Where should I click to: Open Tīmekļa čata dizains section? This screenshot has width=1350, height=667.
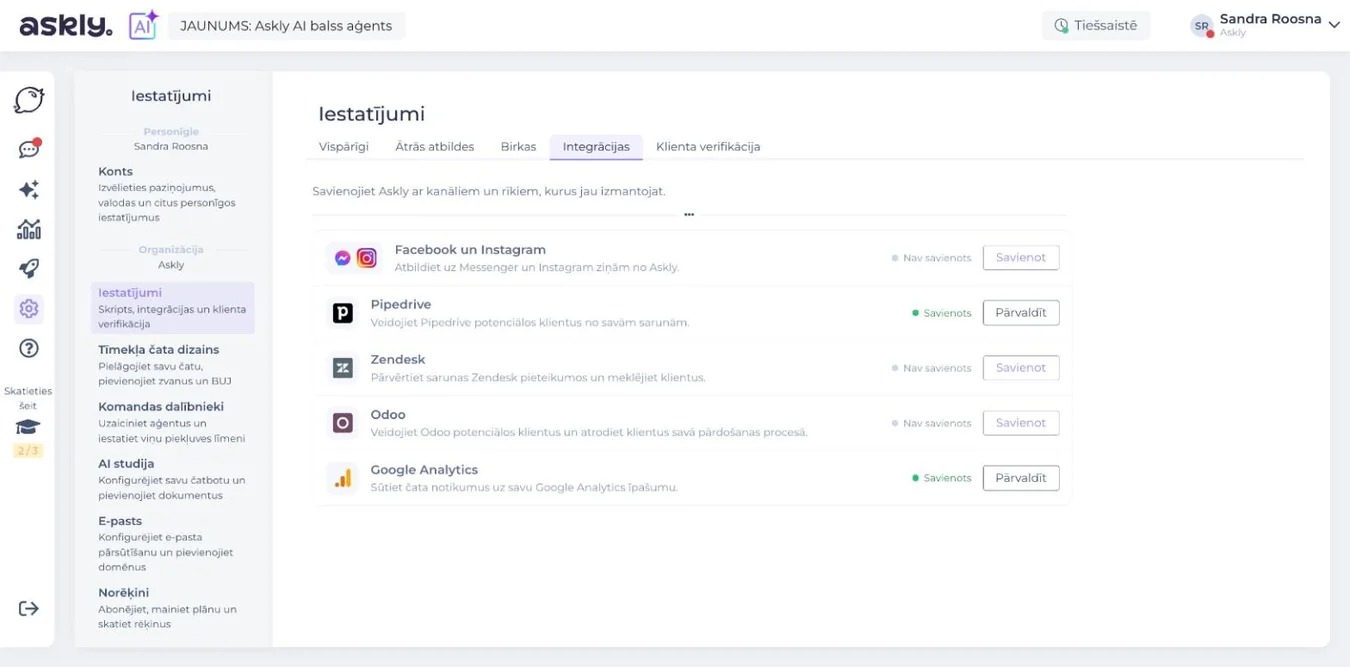(172, 365)
